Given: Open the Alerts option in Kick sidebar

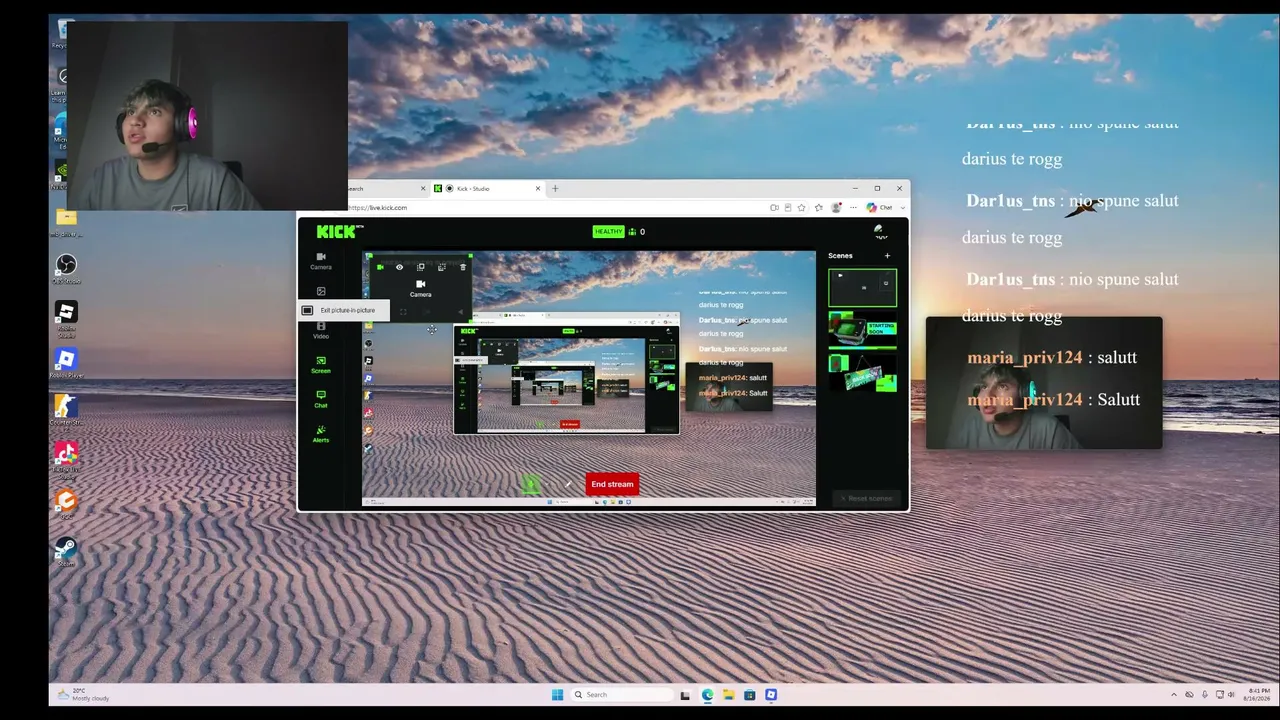Looking at the screenshot, I should [321, 433].
